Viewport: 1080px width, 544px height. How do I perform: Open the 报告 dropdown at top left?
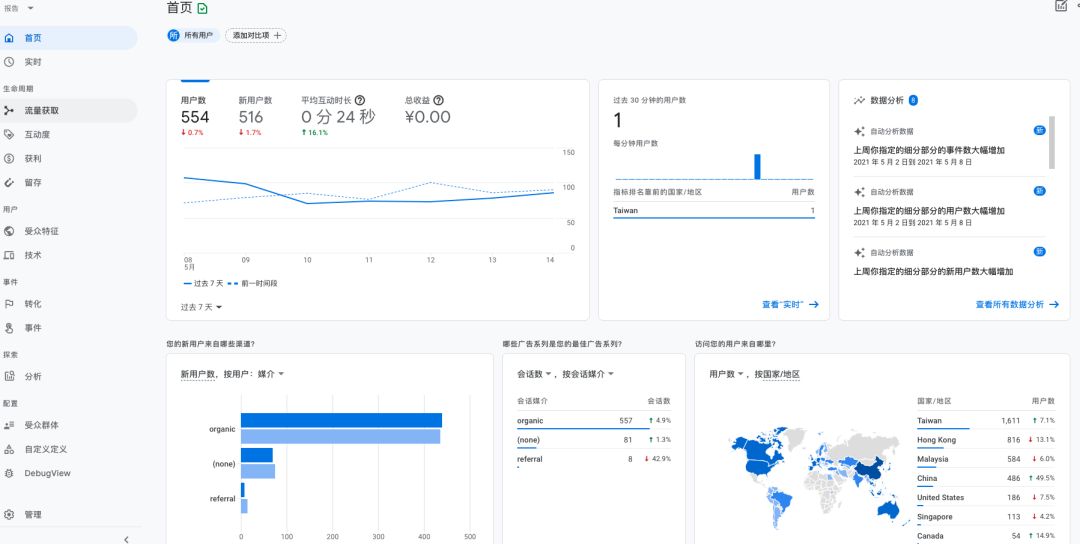click(19, 8)
